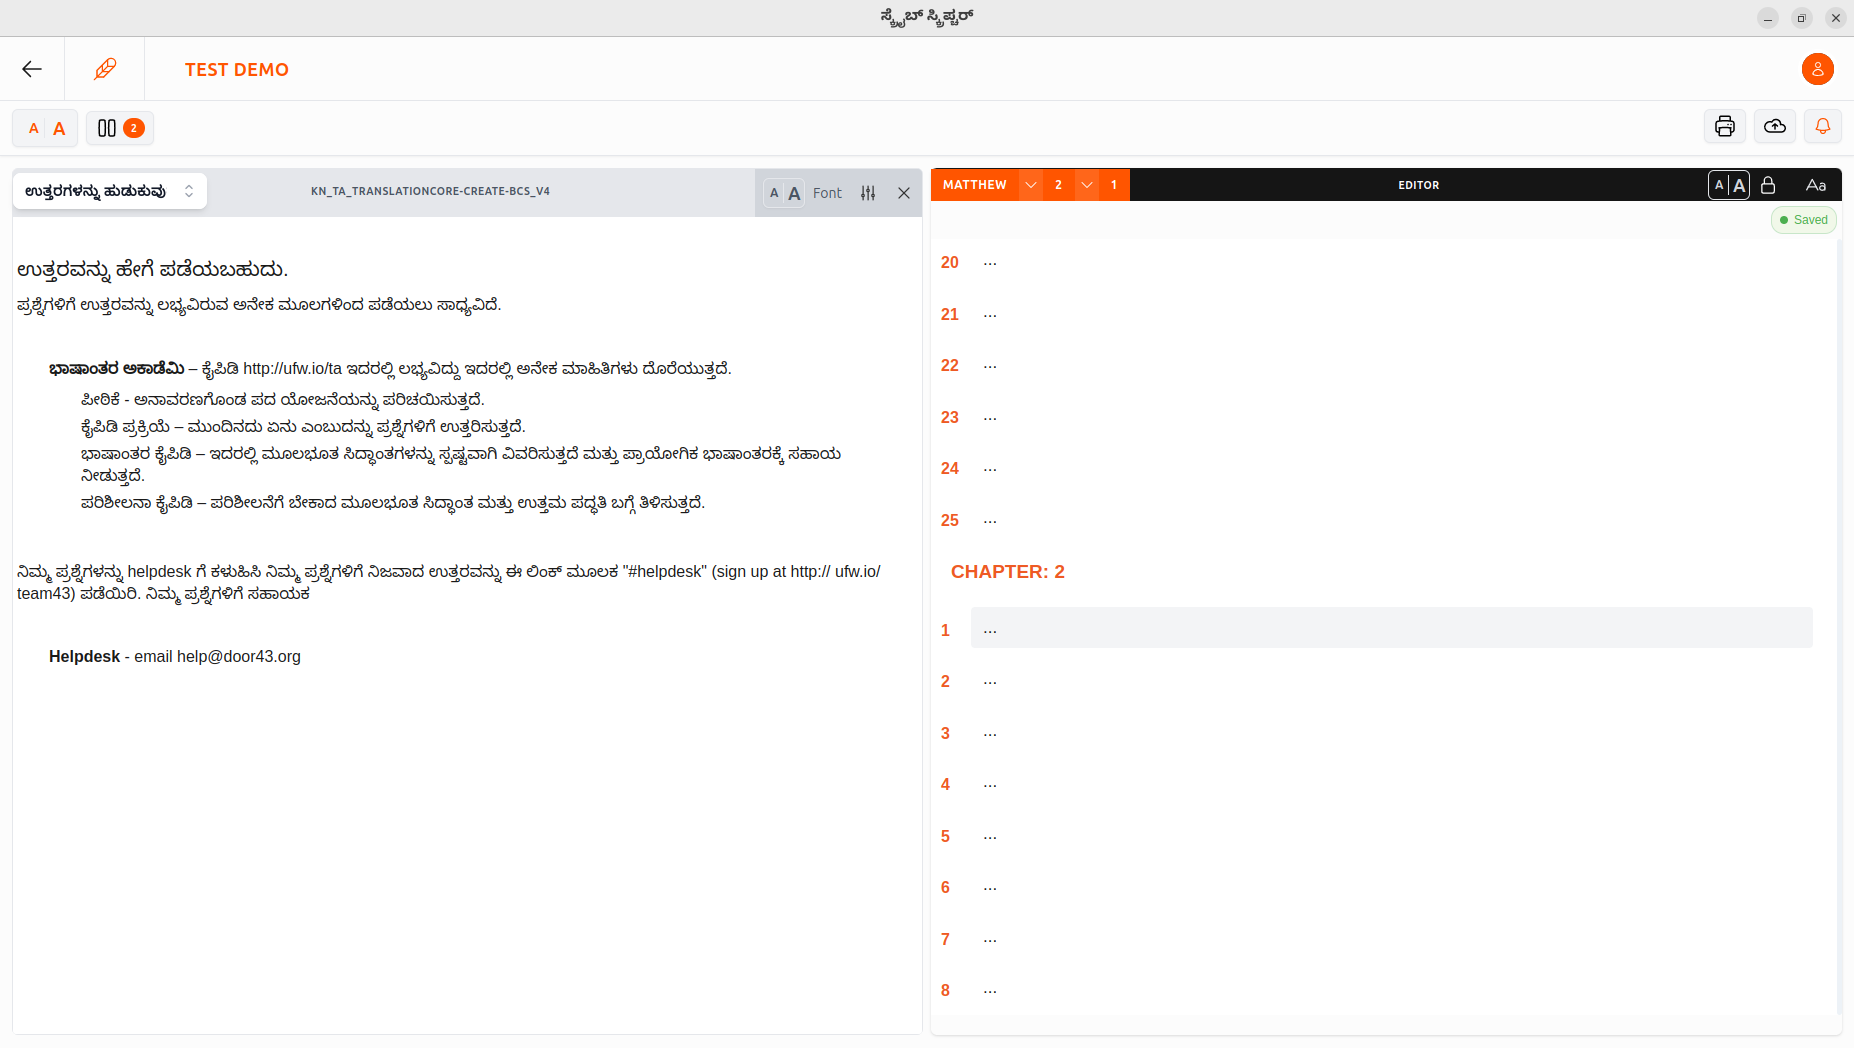Screen dimensions: 1854x1048
Task: Decrease font size with the small A toggle
Action: tap(34, 128)
